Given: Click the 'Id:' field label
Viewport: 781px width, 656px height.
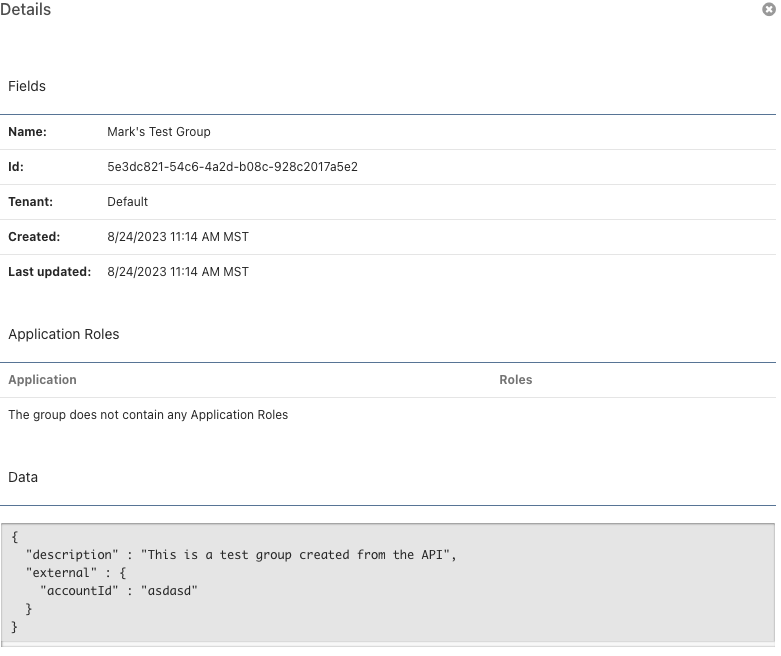Looking at the screenshot, I should (16, 167).
